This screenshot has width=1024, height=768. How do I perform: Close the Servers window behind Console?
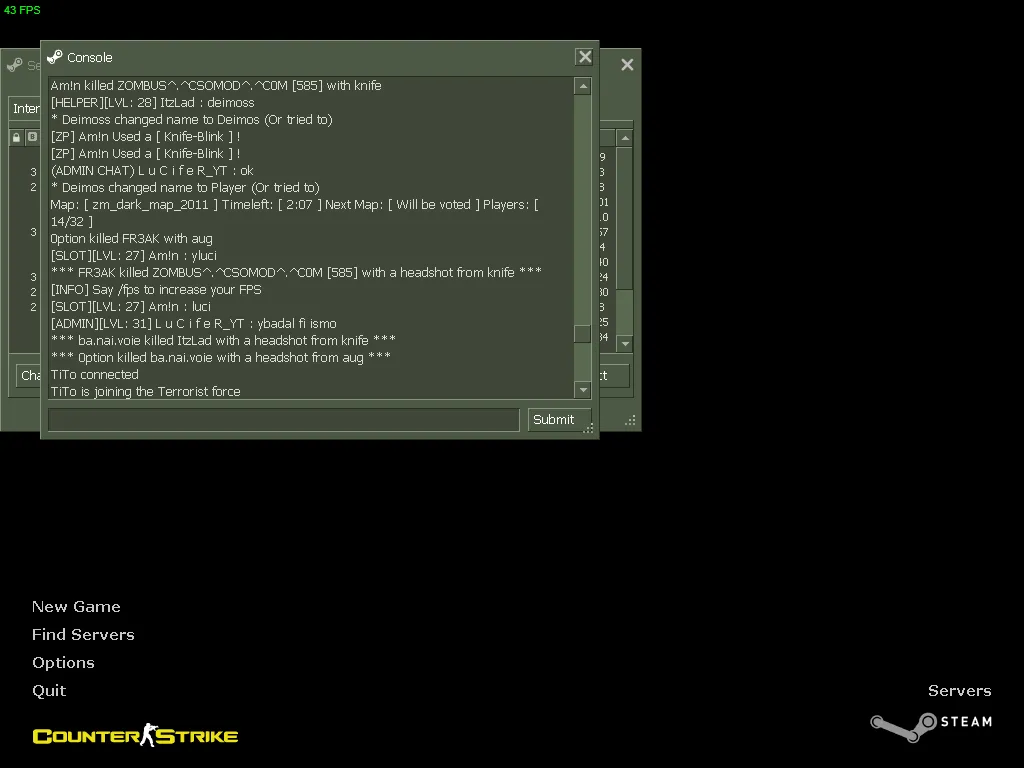(627, 65)
